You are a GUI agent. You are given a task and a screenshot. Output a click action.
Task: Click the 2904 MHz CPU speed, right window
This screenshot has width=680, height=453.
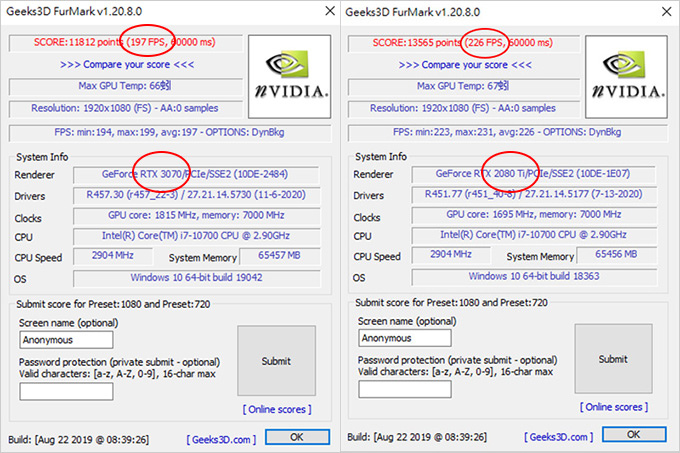click(451, 254)
